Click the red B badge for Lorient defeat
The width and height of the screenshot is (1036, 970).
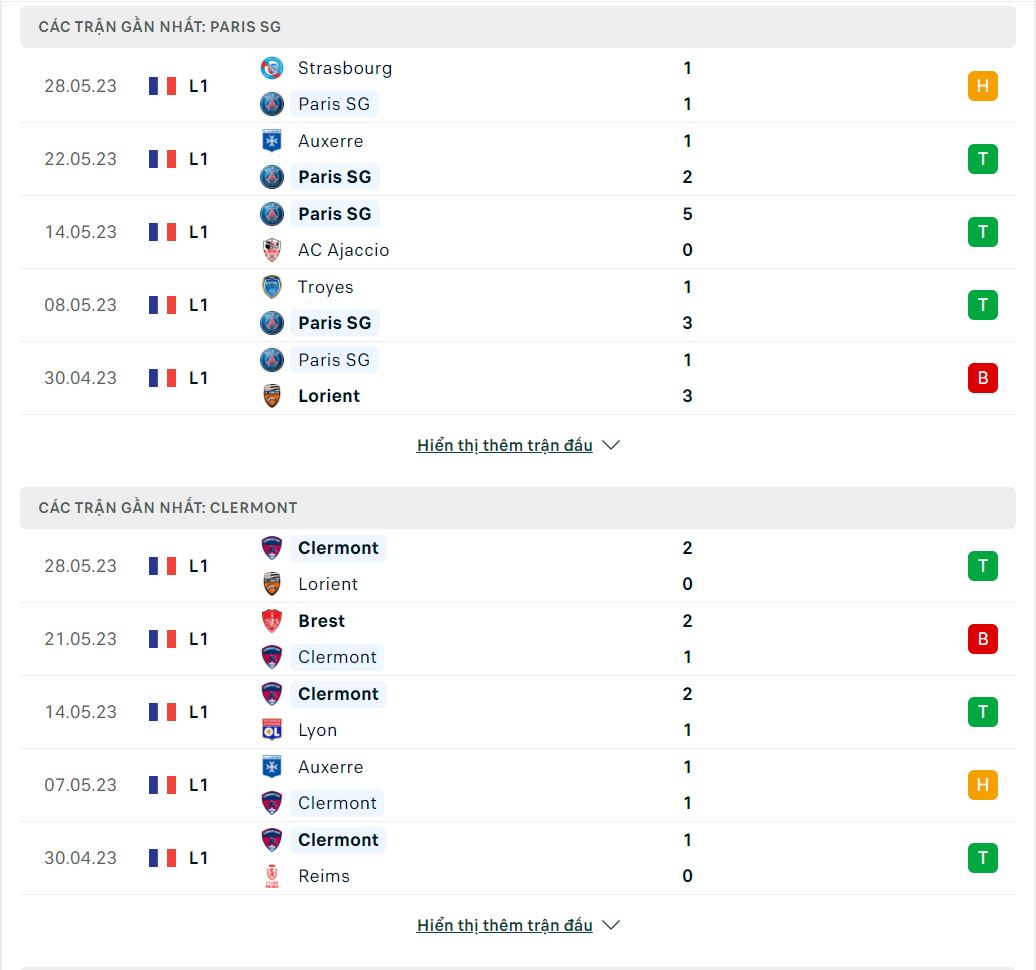982,378
